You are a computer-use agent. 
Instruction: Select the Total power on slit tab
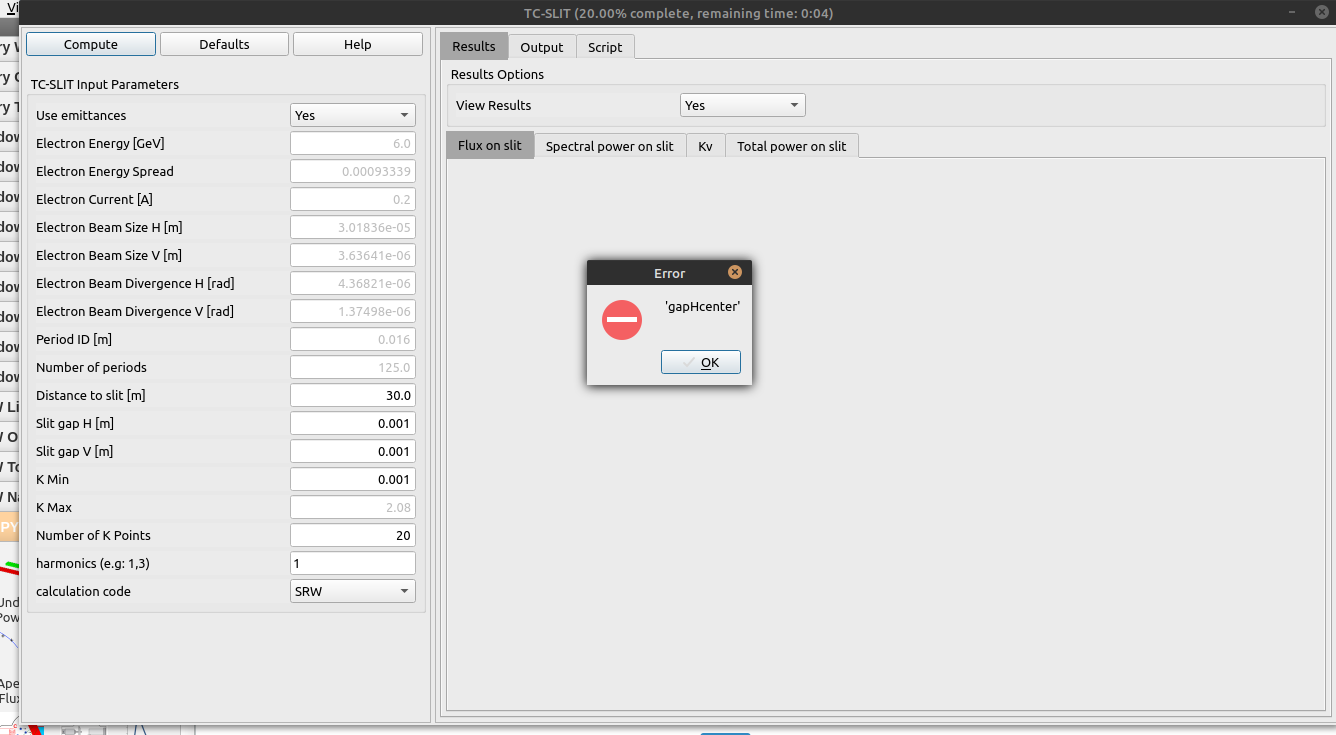[x=791, y=145]
